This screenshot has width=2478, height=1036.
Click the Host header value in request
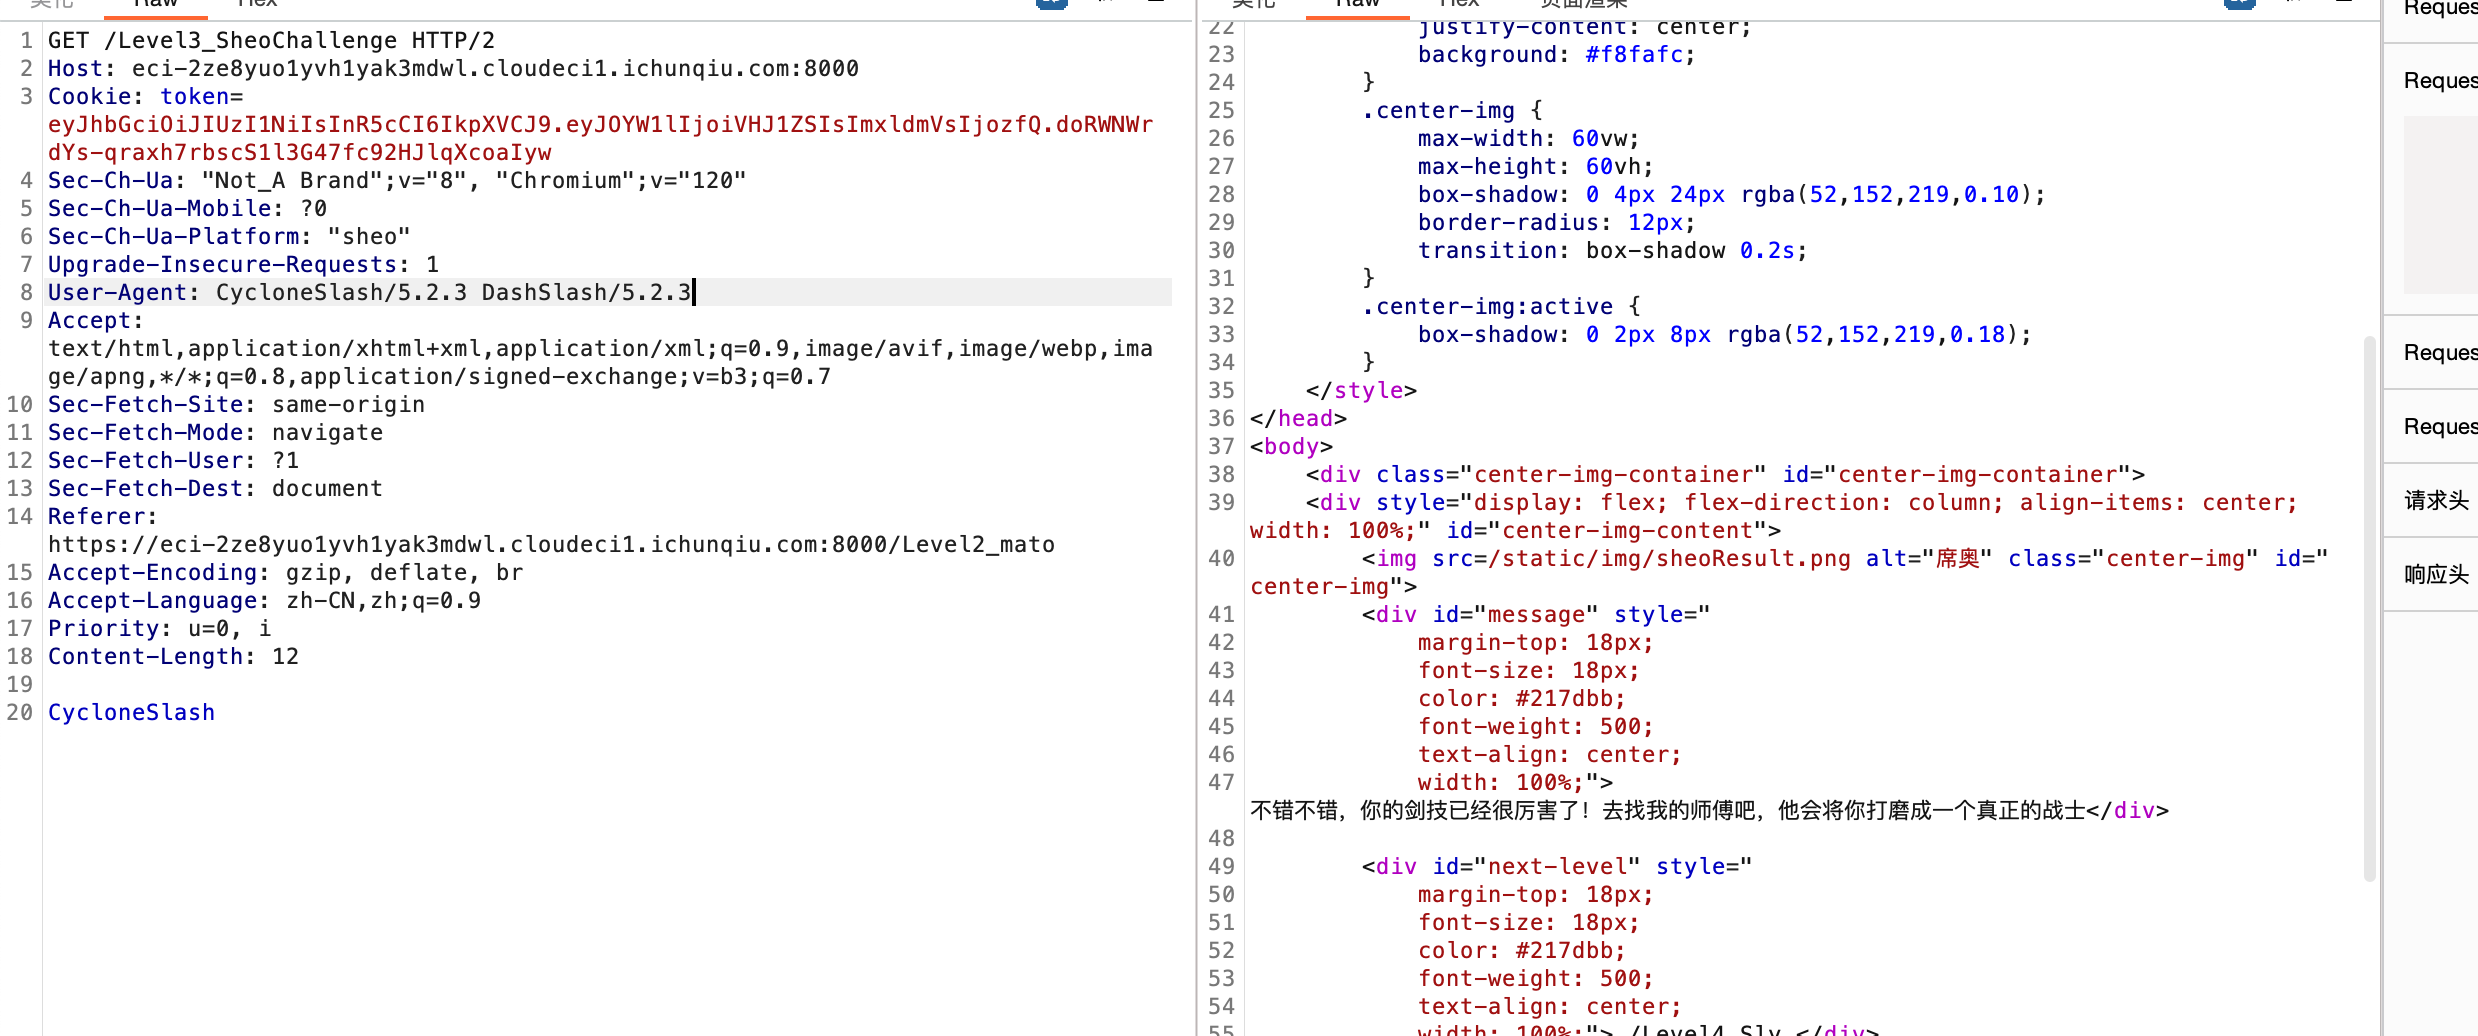495,68
